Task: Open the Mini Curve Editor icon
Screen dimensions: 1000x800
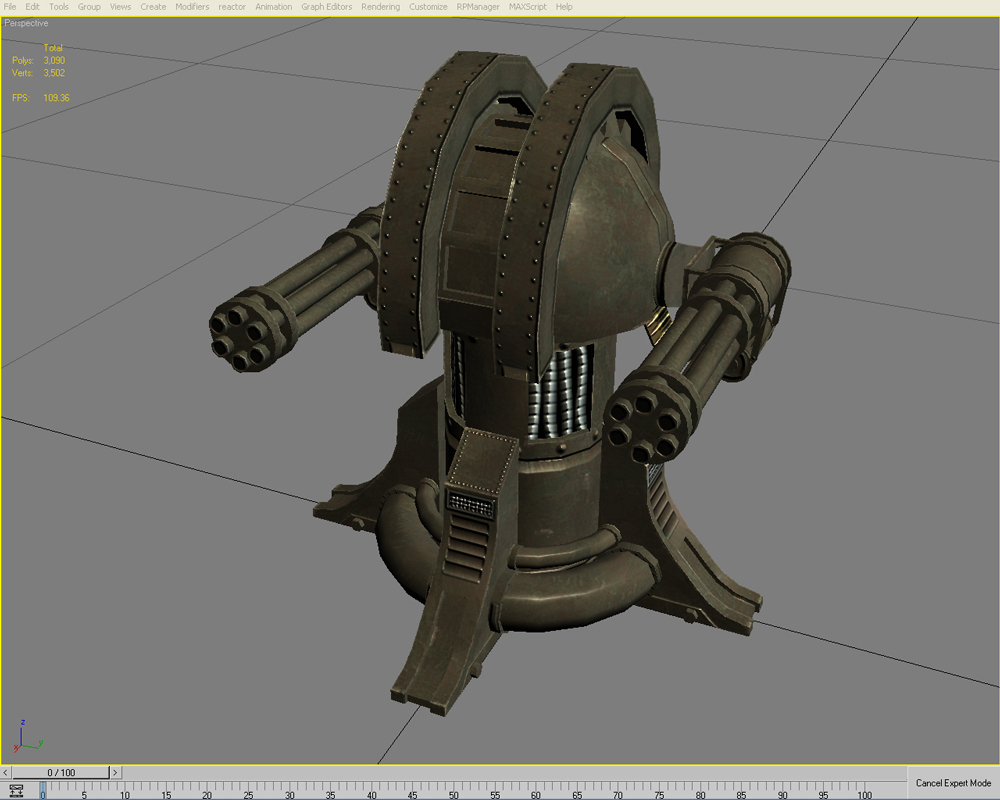Action: click(16, 790)
